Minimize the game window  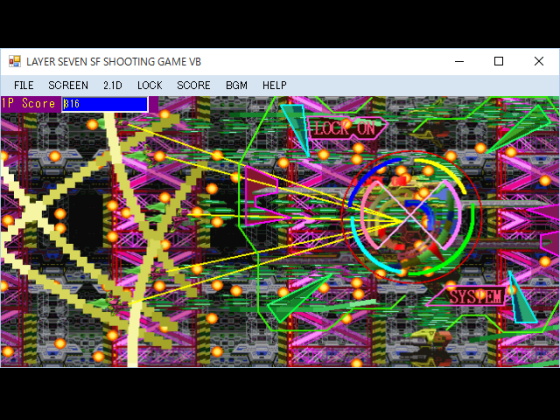[459, 61]
